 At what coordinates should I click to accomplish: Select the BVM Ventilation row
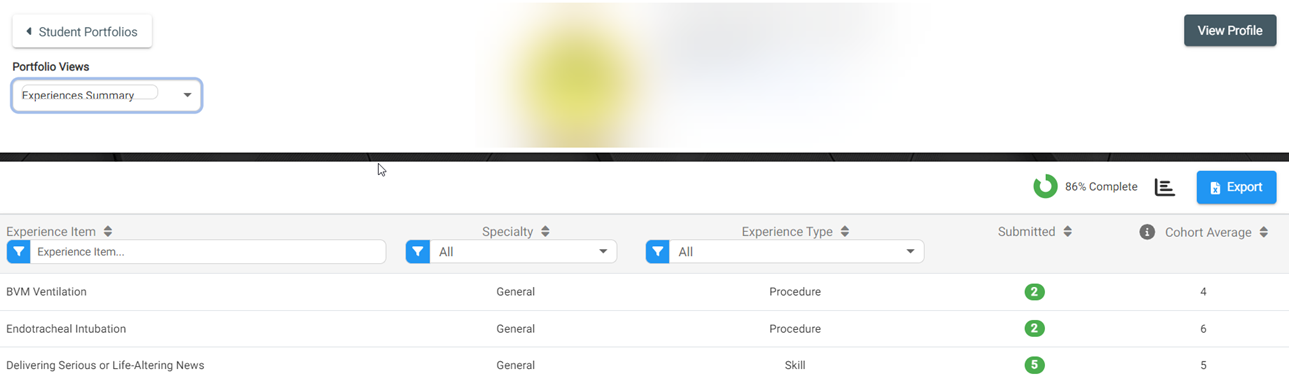tap(644, 292)
